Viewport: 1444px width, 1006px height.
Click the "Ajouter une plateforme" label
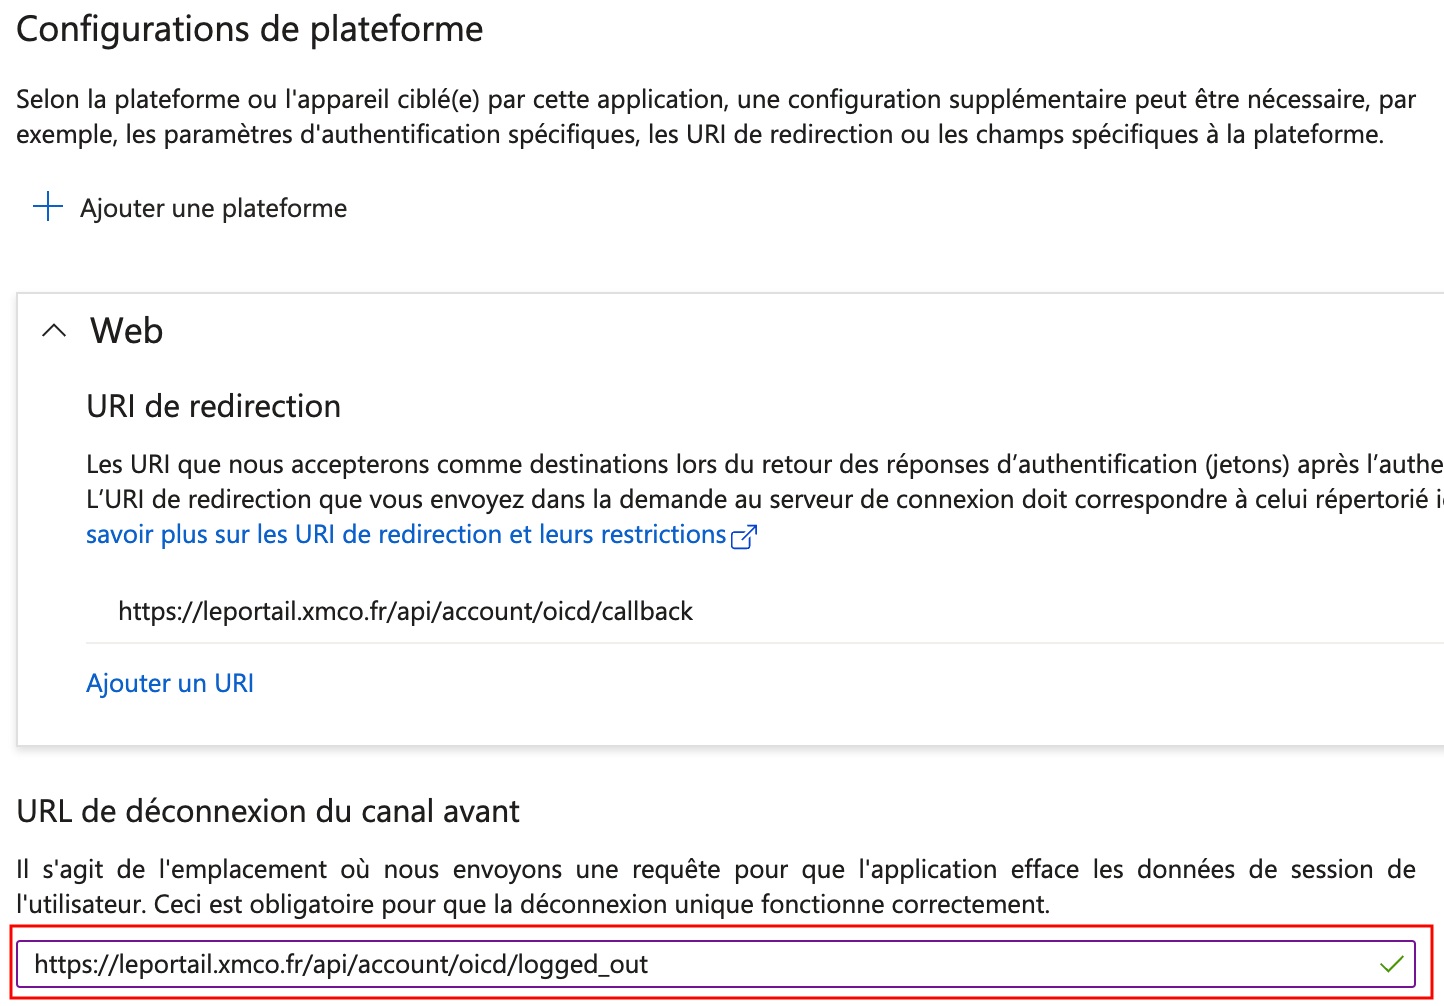click(x=213, y=208)
